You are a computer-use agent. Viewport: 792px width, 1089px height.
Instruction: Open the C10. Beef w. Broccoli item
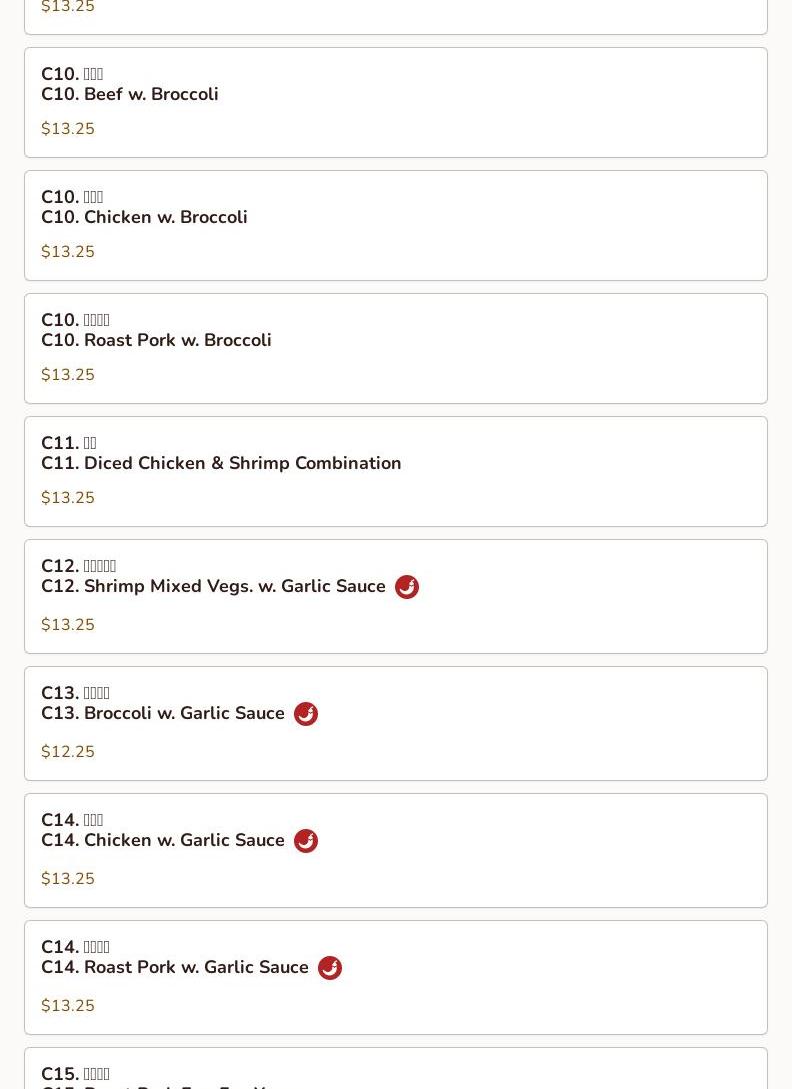(x=396, y=103)
